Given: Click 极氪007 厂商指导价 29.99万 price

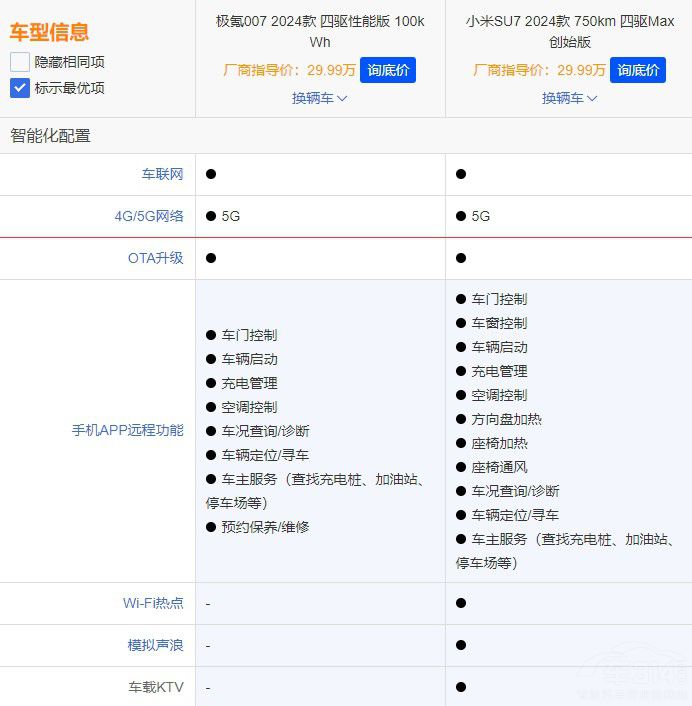Looking at the screenshot, I should pyautogui.click(x=289, y=70).
